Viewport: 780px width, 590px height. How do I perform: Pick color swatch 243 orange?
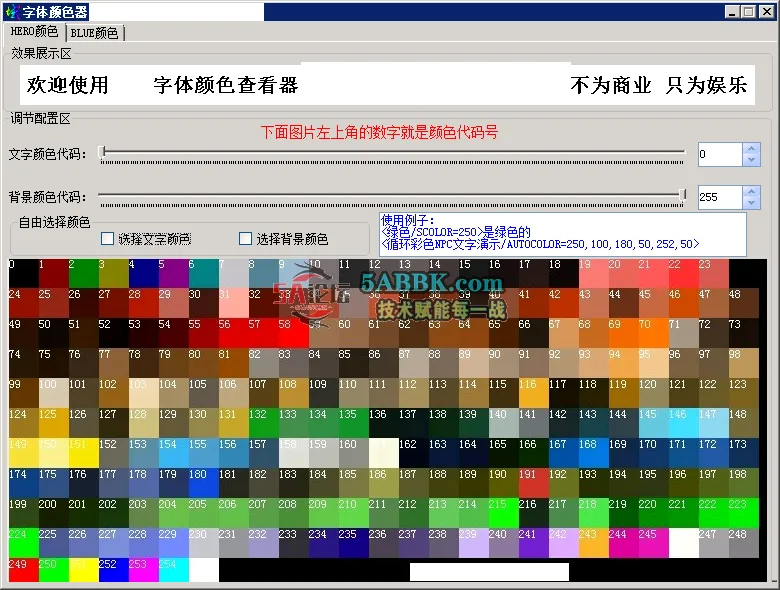pos(594,543)
